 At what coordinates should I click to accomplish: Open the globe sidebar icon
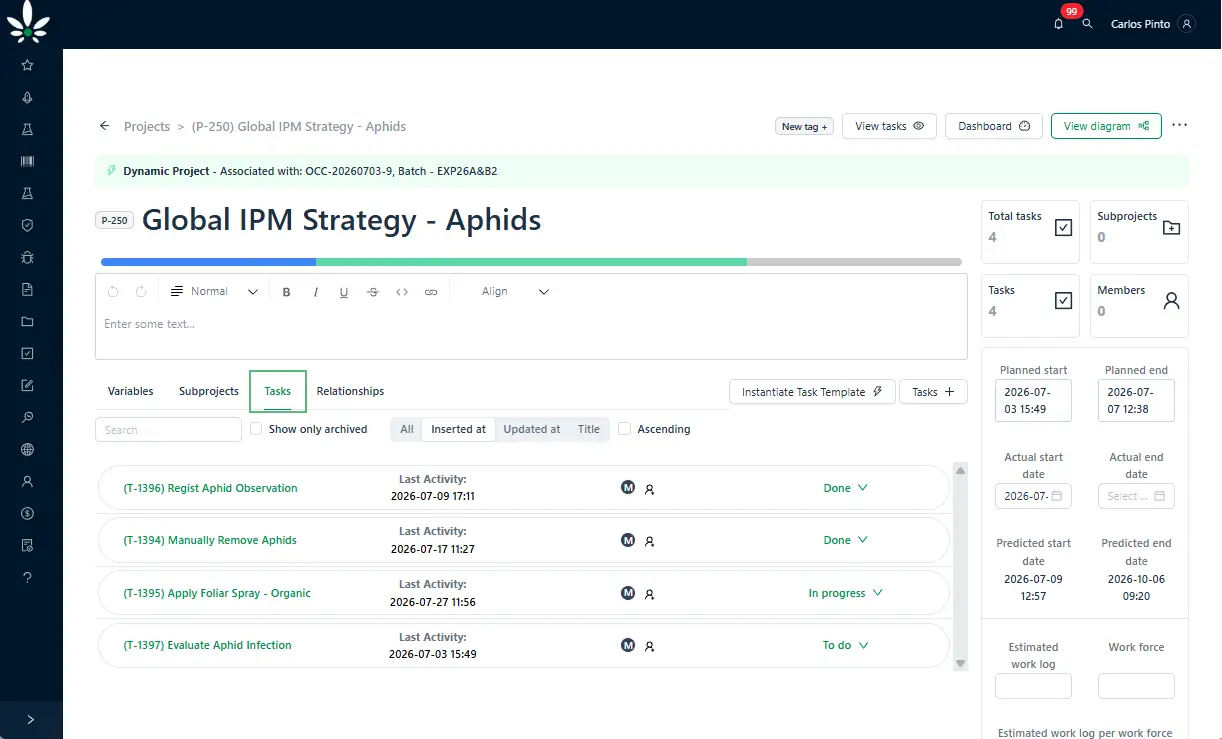27,449
